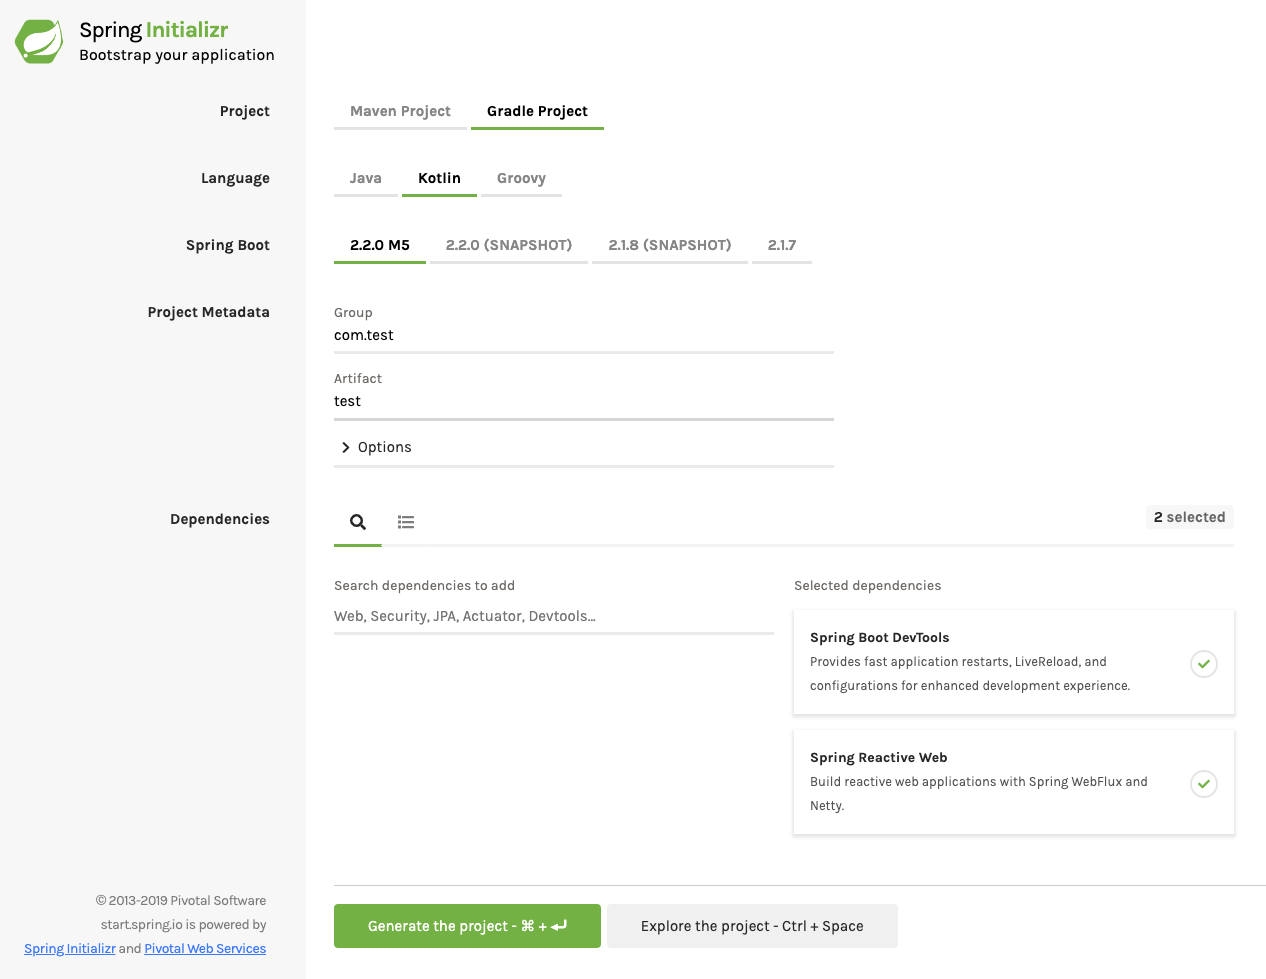Click Explore the project button

[x=752, y=926]
